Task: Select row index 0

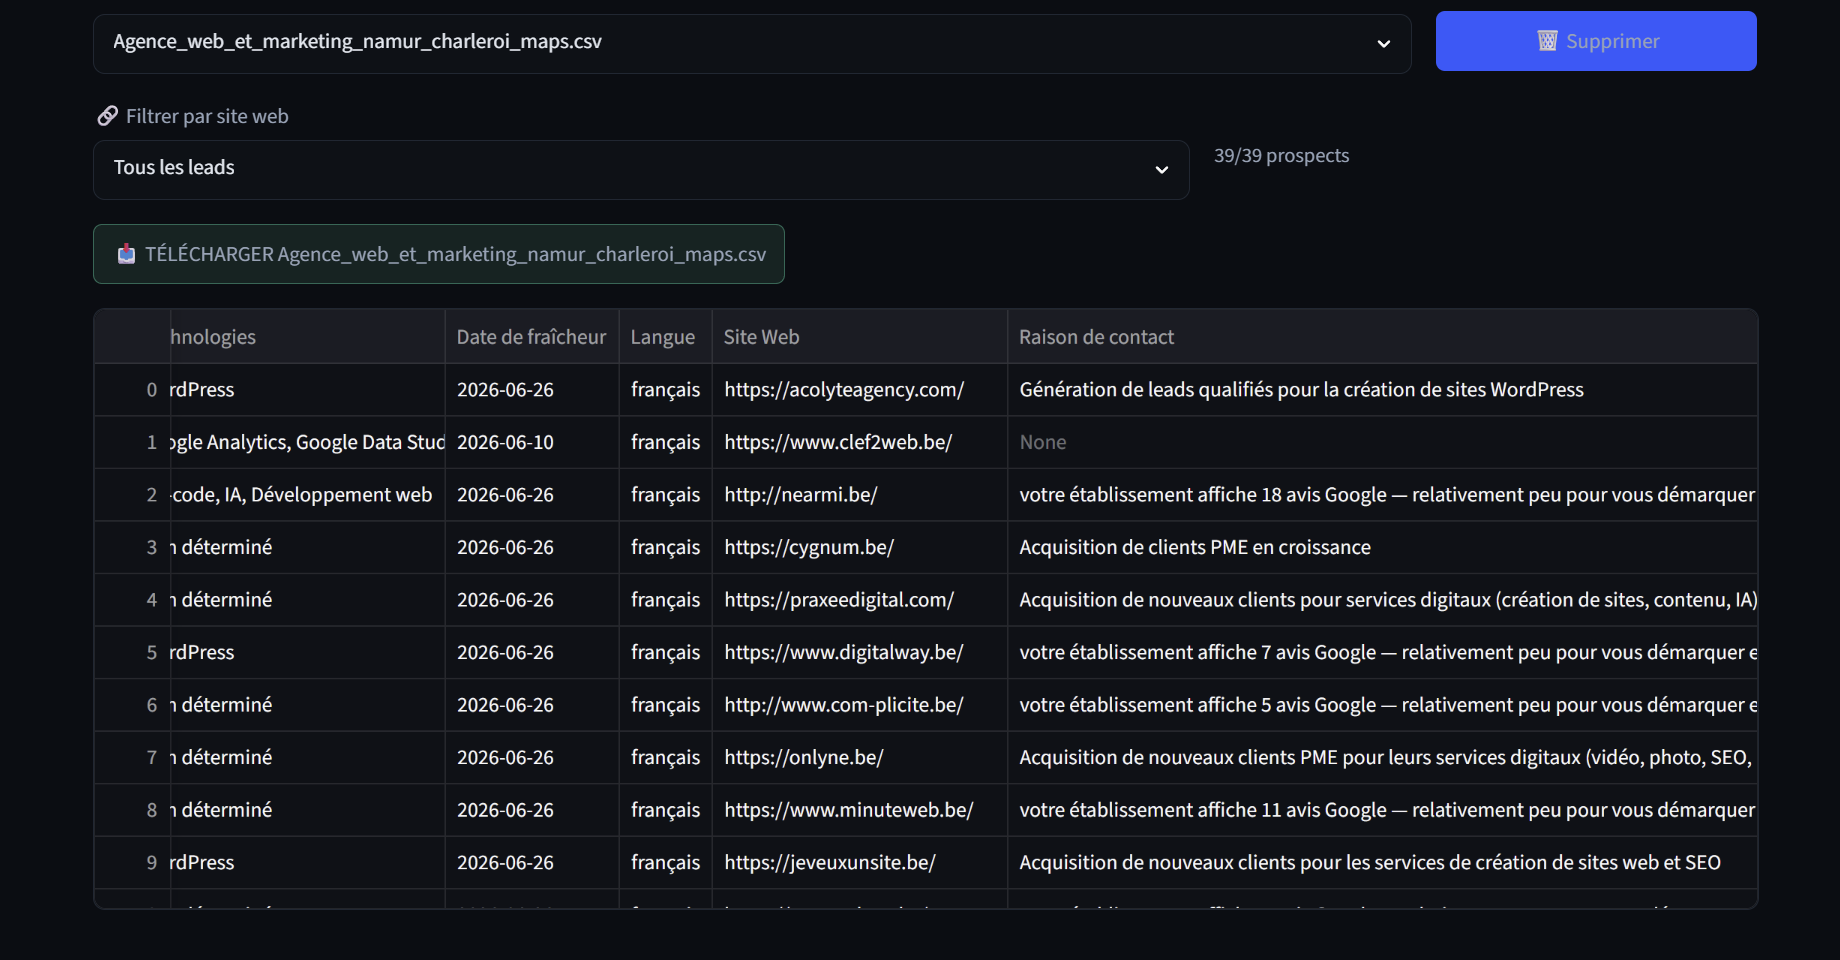Action: [x=132, y=390]
